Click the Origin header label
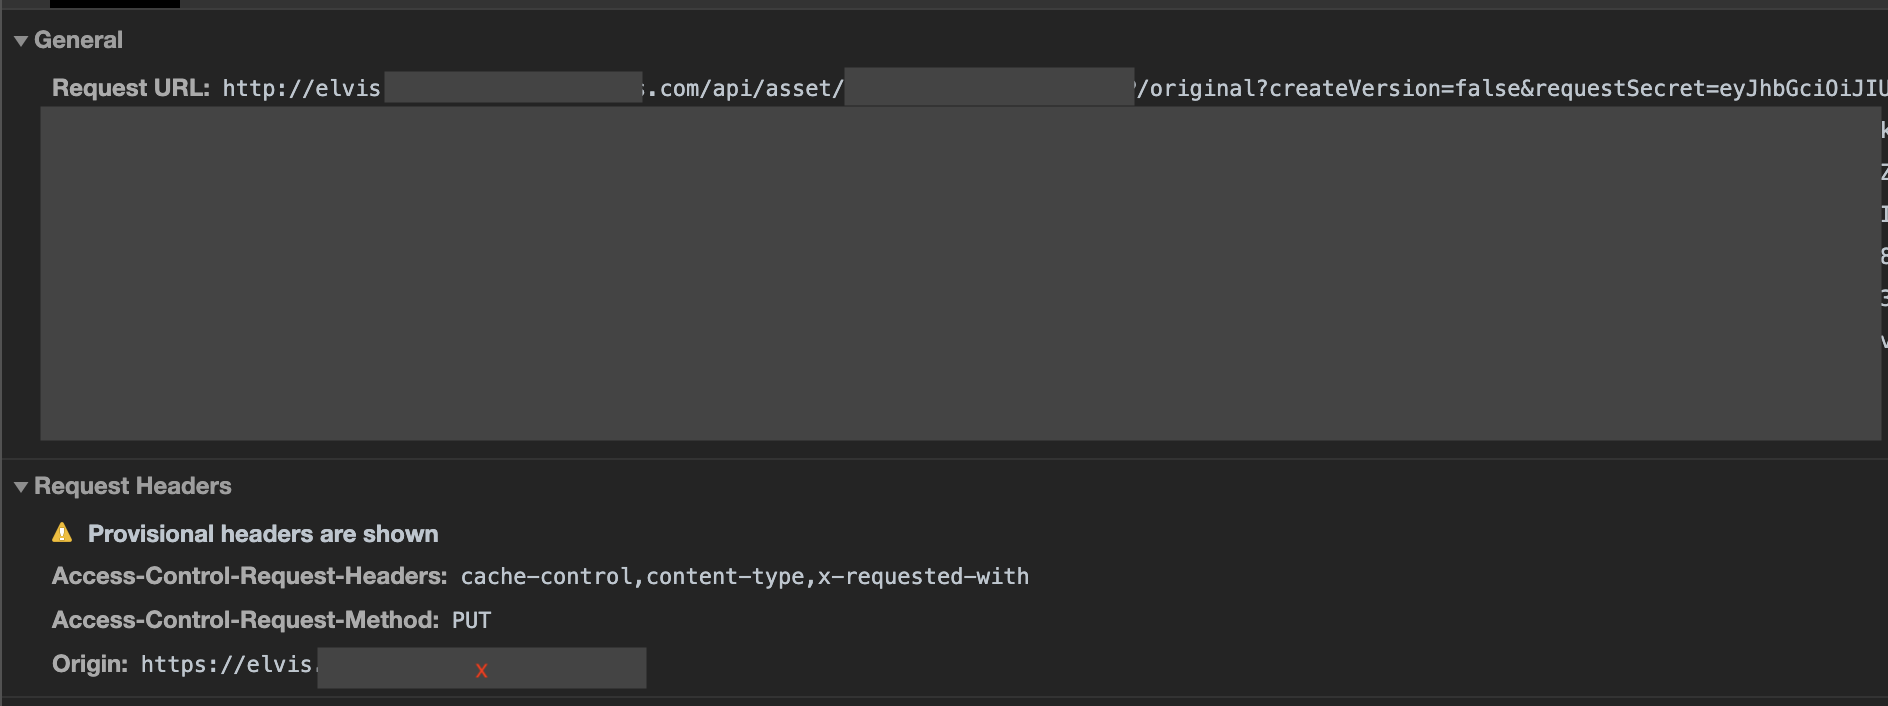 point(89,664)
